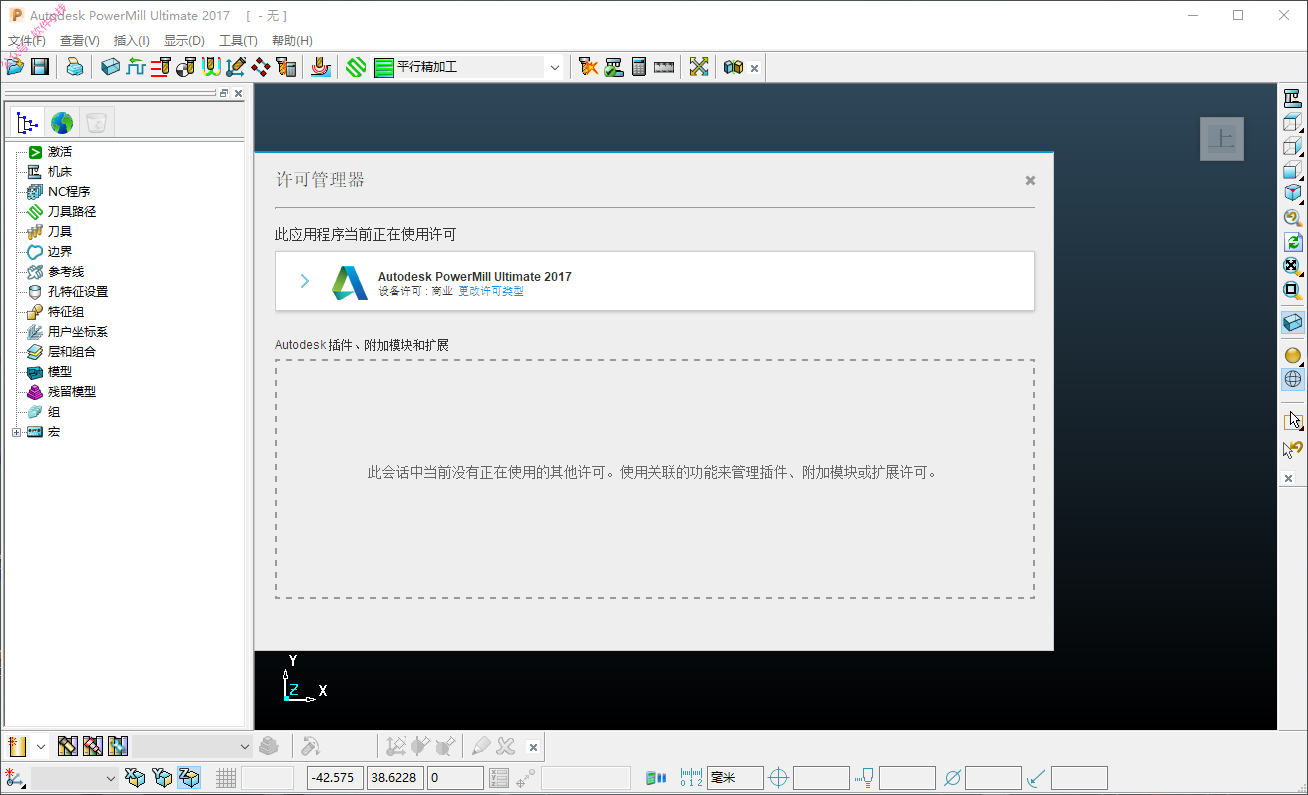The width and height of the screenshot is (1308, 795).
Task: Click the Open Project folder icon
Action: click(x=15, y=67)
